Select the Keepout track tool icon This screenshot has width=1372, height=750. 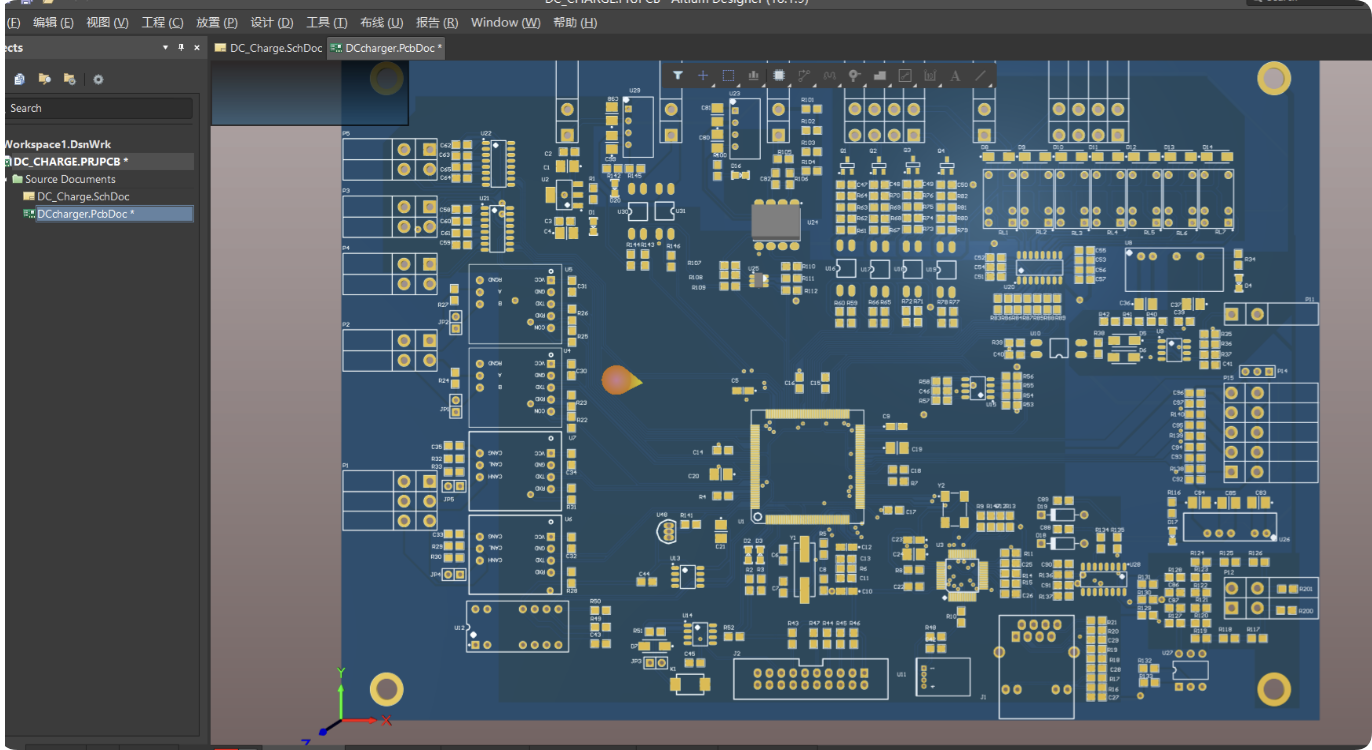[905, 75]
